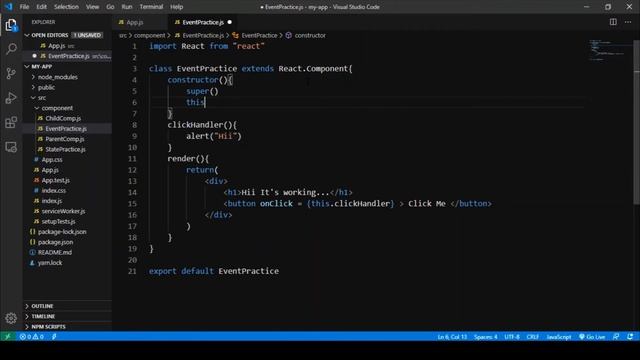
Task: Open the Edit menu
Action: click(x=41, y=7)
